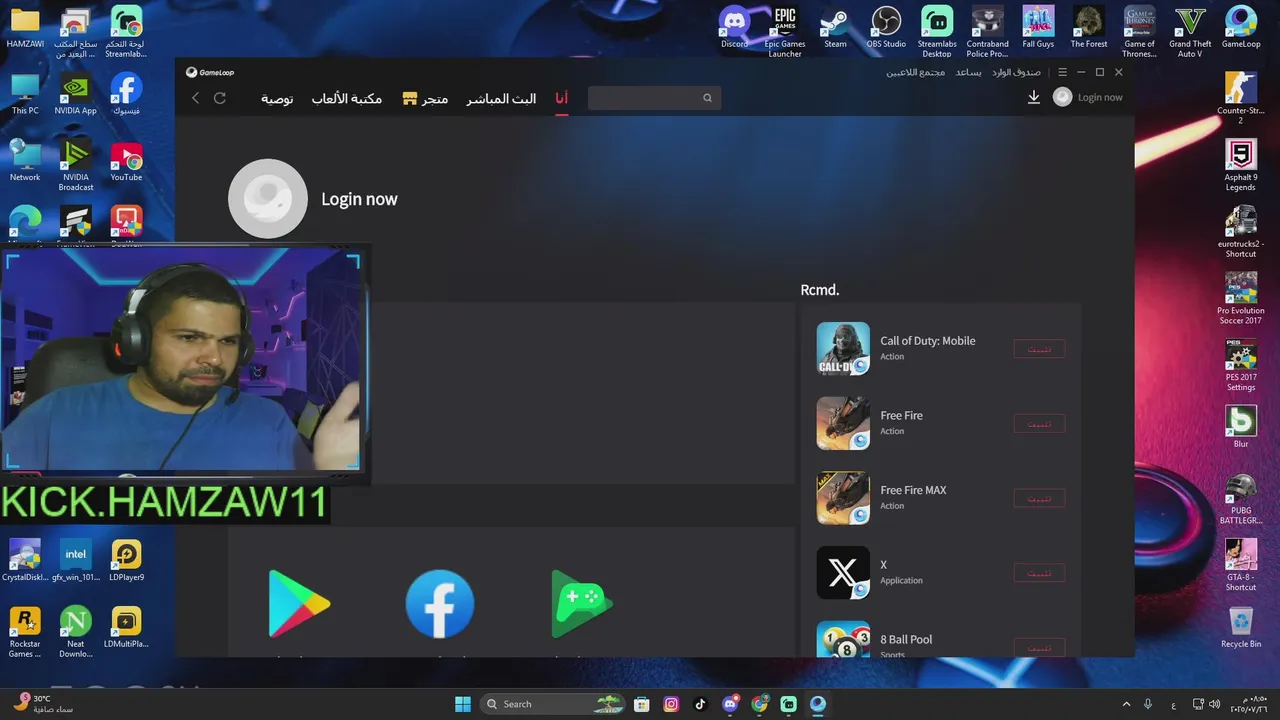Refresh the GameLoop page

[x=220, y=98]
